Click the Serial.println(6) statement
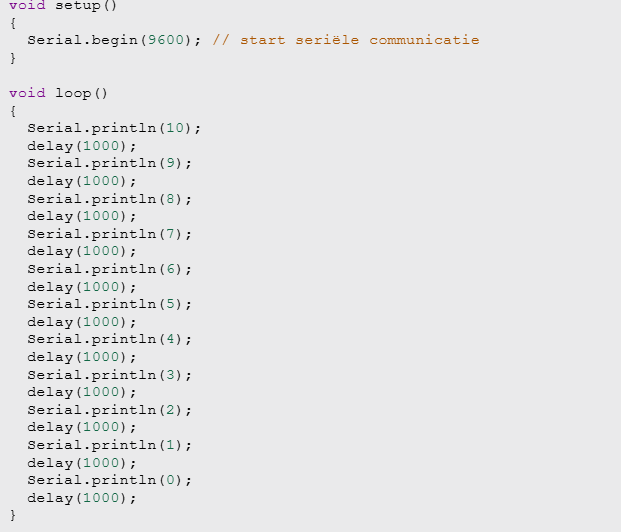This screenshot has height=532, width=621. [x=109, y=269]
